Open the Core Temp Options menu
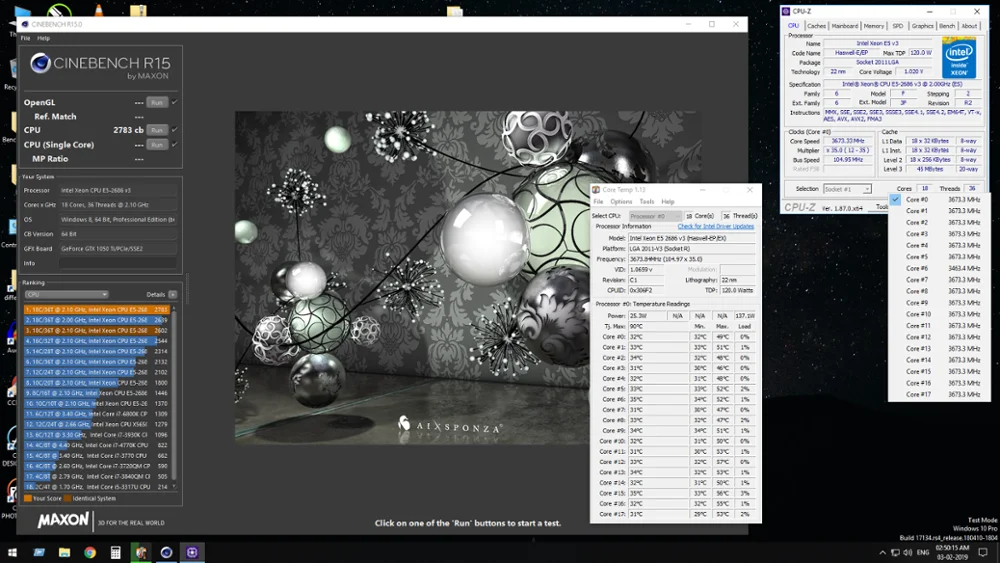1000x563 pixels. tap(621, 202)
